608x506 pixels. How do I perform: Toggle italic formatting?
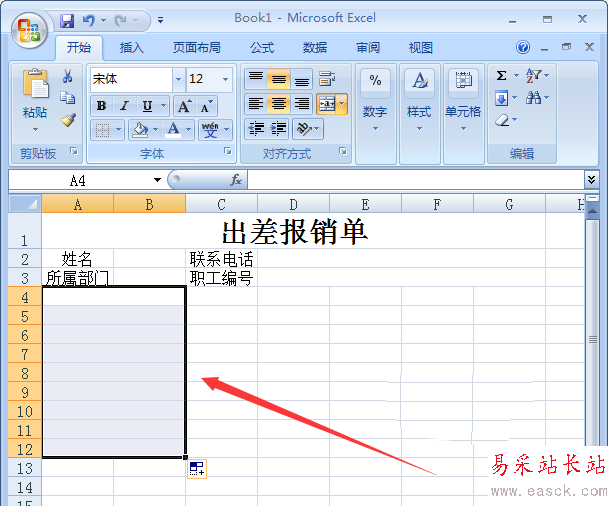click(x=124, y=106)
